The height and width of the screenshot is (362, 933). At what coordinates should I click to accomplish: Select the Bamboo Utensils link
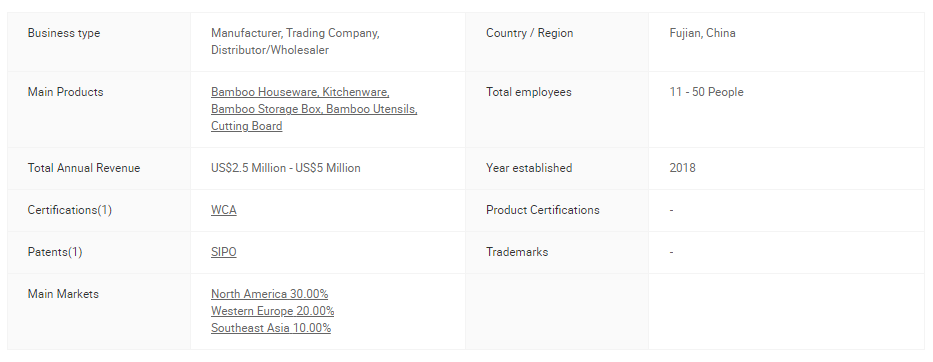[x=372, y=109]
